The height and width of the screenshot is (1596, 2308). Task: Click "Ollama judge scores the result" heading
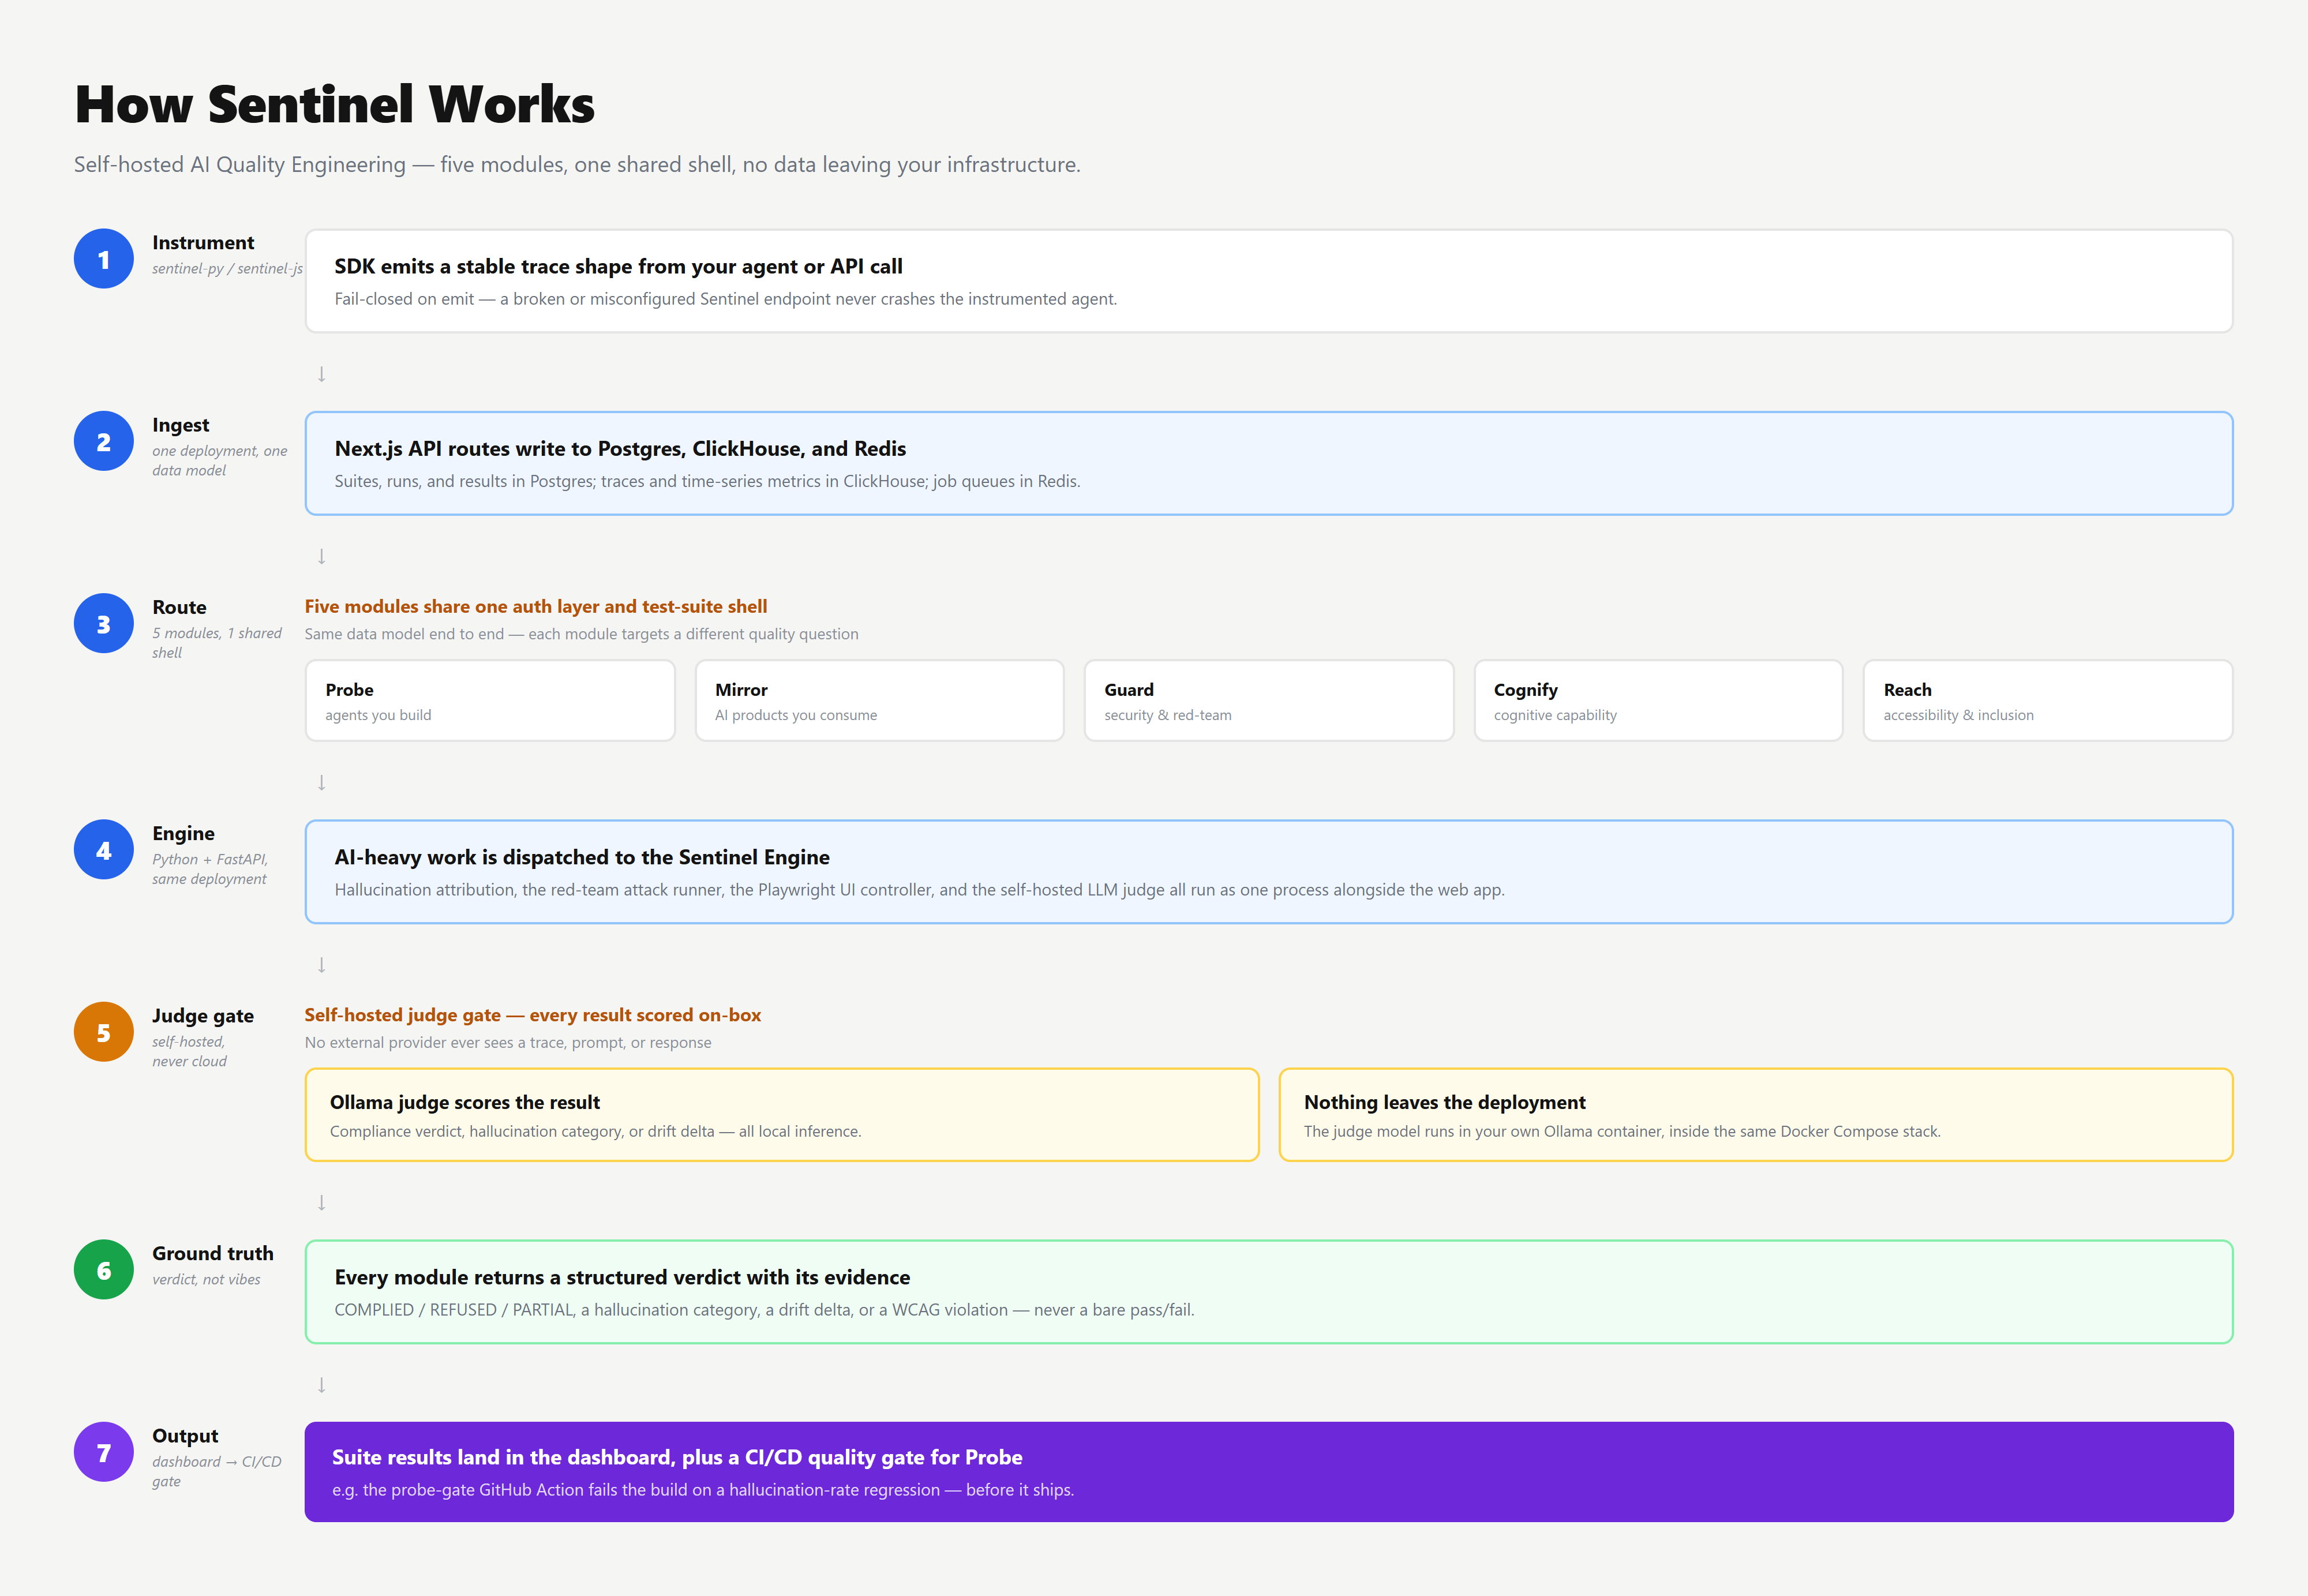(465, 1102)
